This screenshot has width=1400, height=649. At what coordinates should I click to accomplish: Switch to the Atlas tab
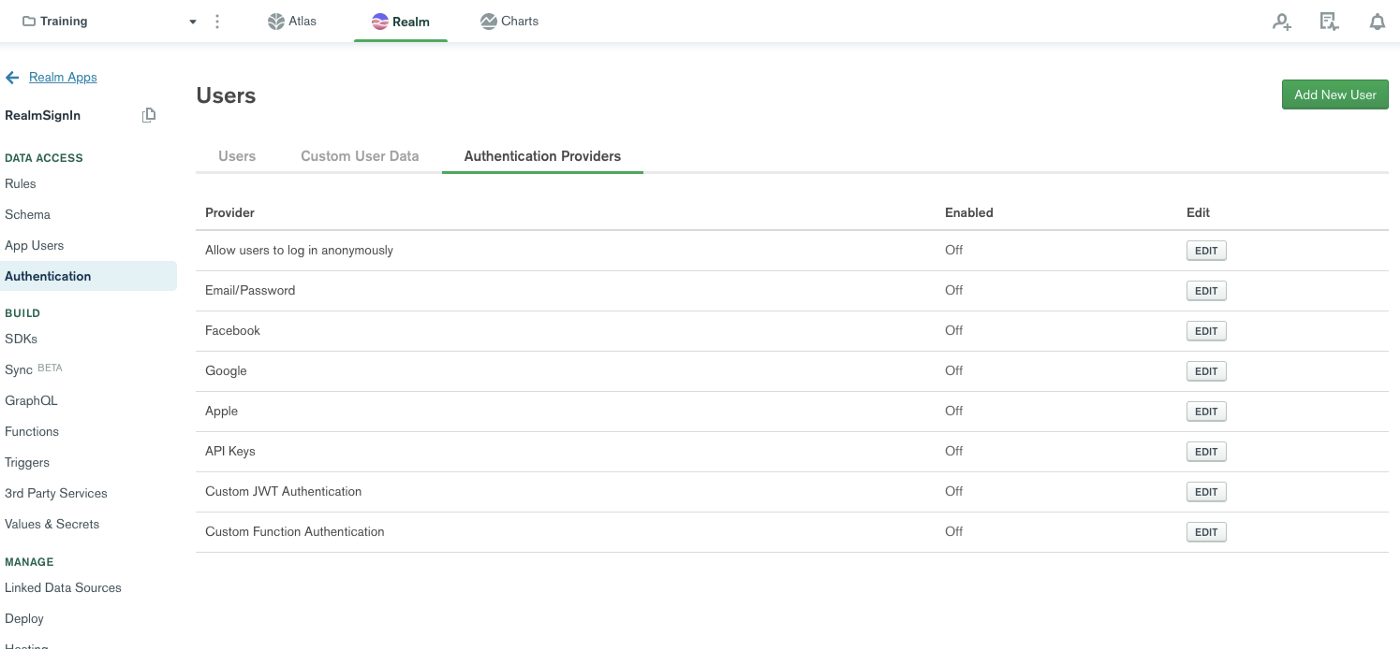(x=292, y=21)
